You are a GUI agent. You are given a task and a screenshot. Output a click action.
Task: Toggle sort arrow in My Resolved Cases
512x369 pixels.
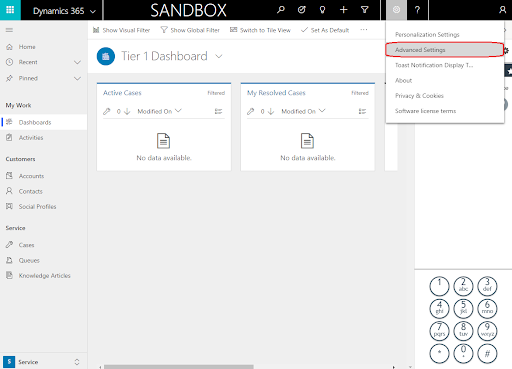pyautogui.click(x=271, y=111)
